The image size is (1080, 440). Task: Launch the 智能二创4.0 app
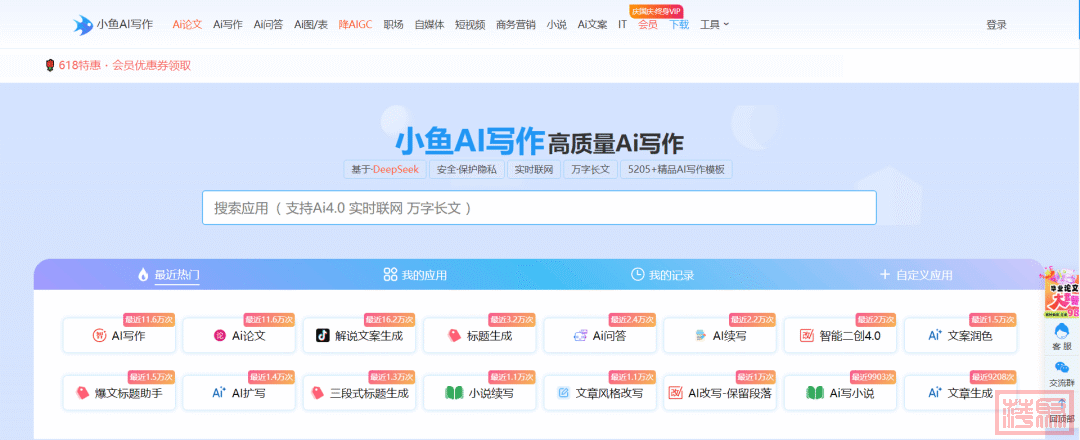[x=840, y=336]
